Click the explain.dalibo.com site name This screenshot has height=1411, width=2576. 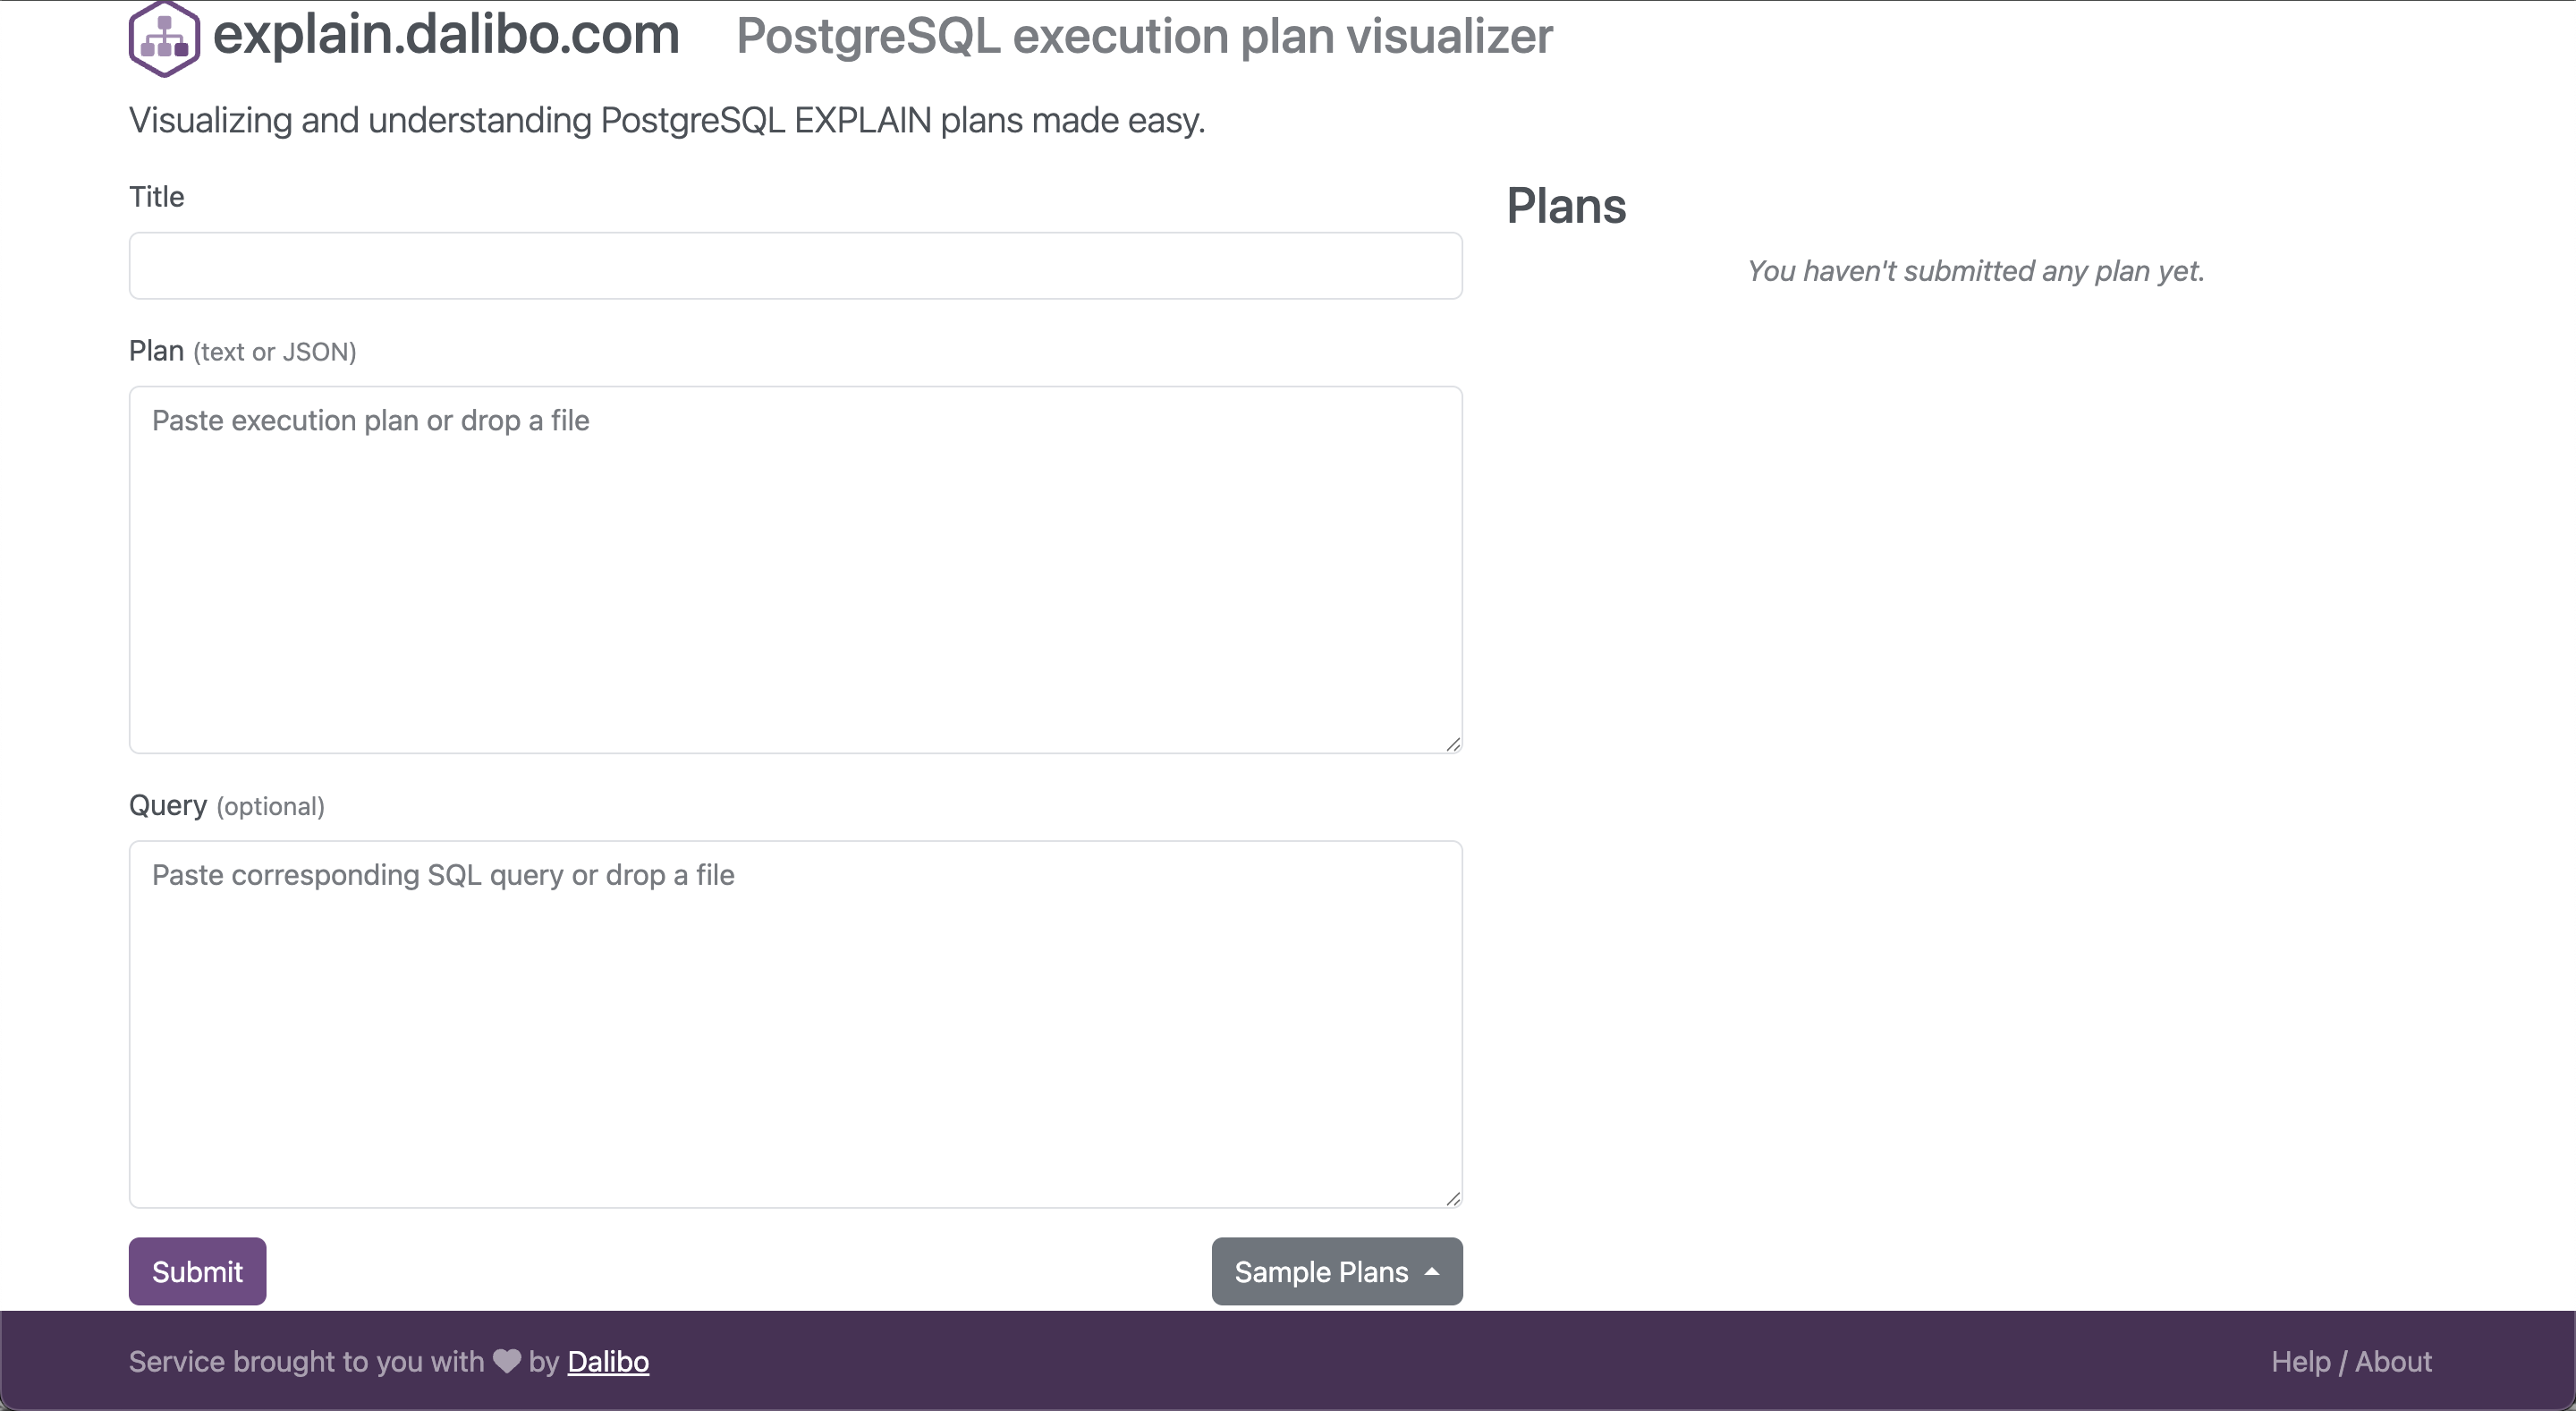[446, 36]
